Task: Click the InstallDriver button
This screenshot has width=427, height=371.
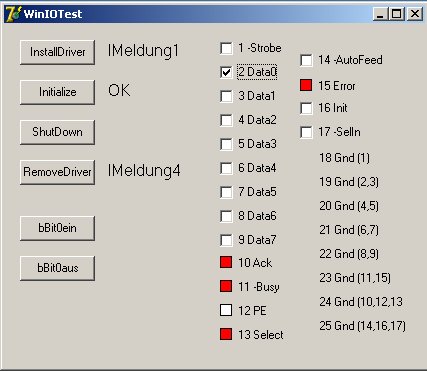Action: [57, 52]
